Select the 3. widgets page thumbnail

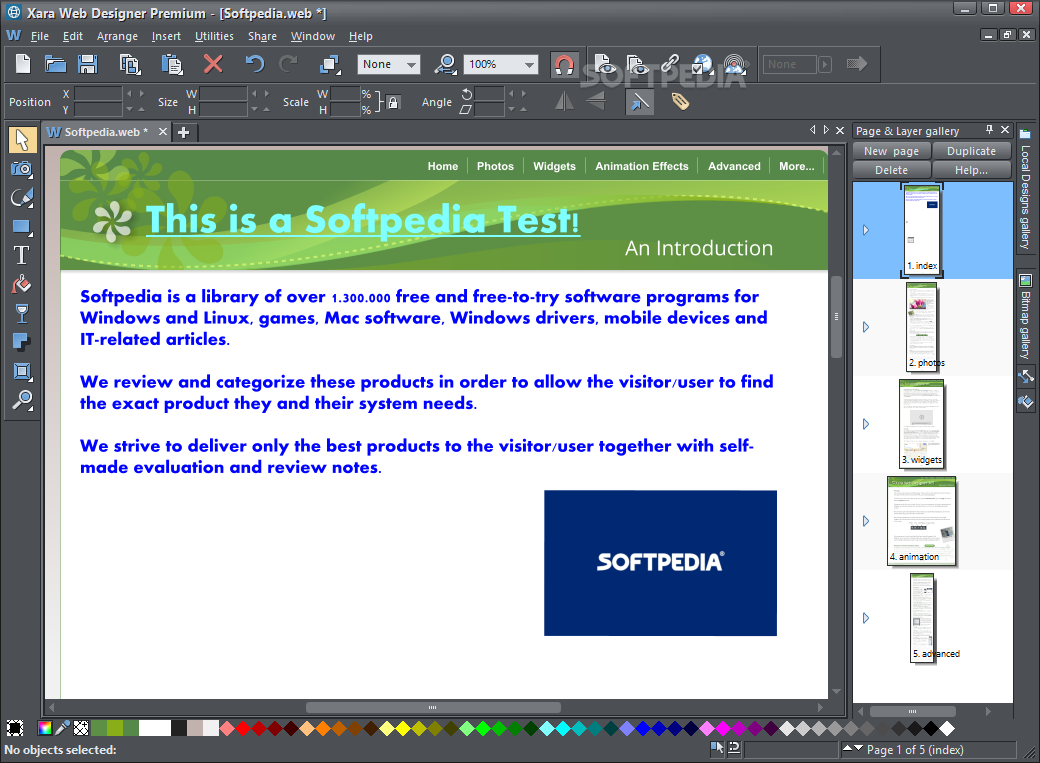coord(922,423)
